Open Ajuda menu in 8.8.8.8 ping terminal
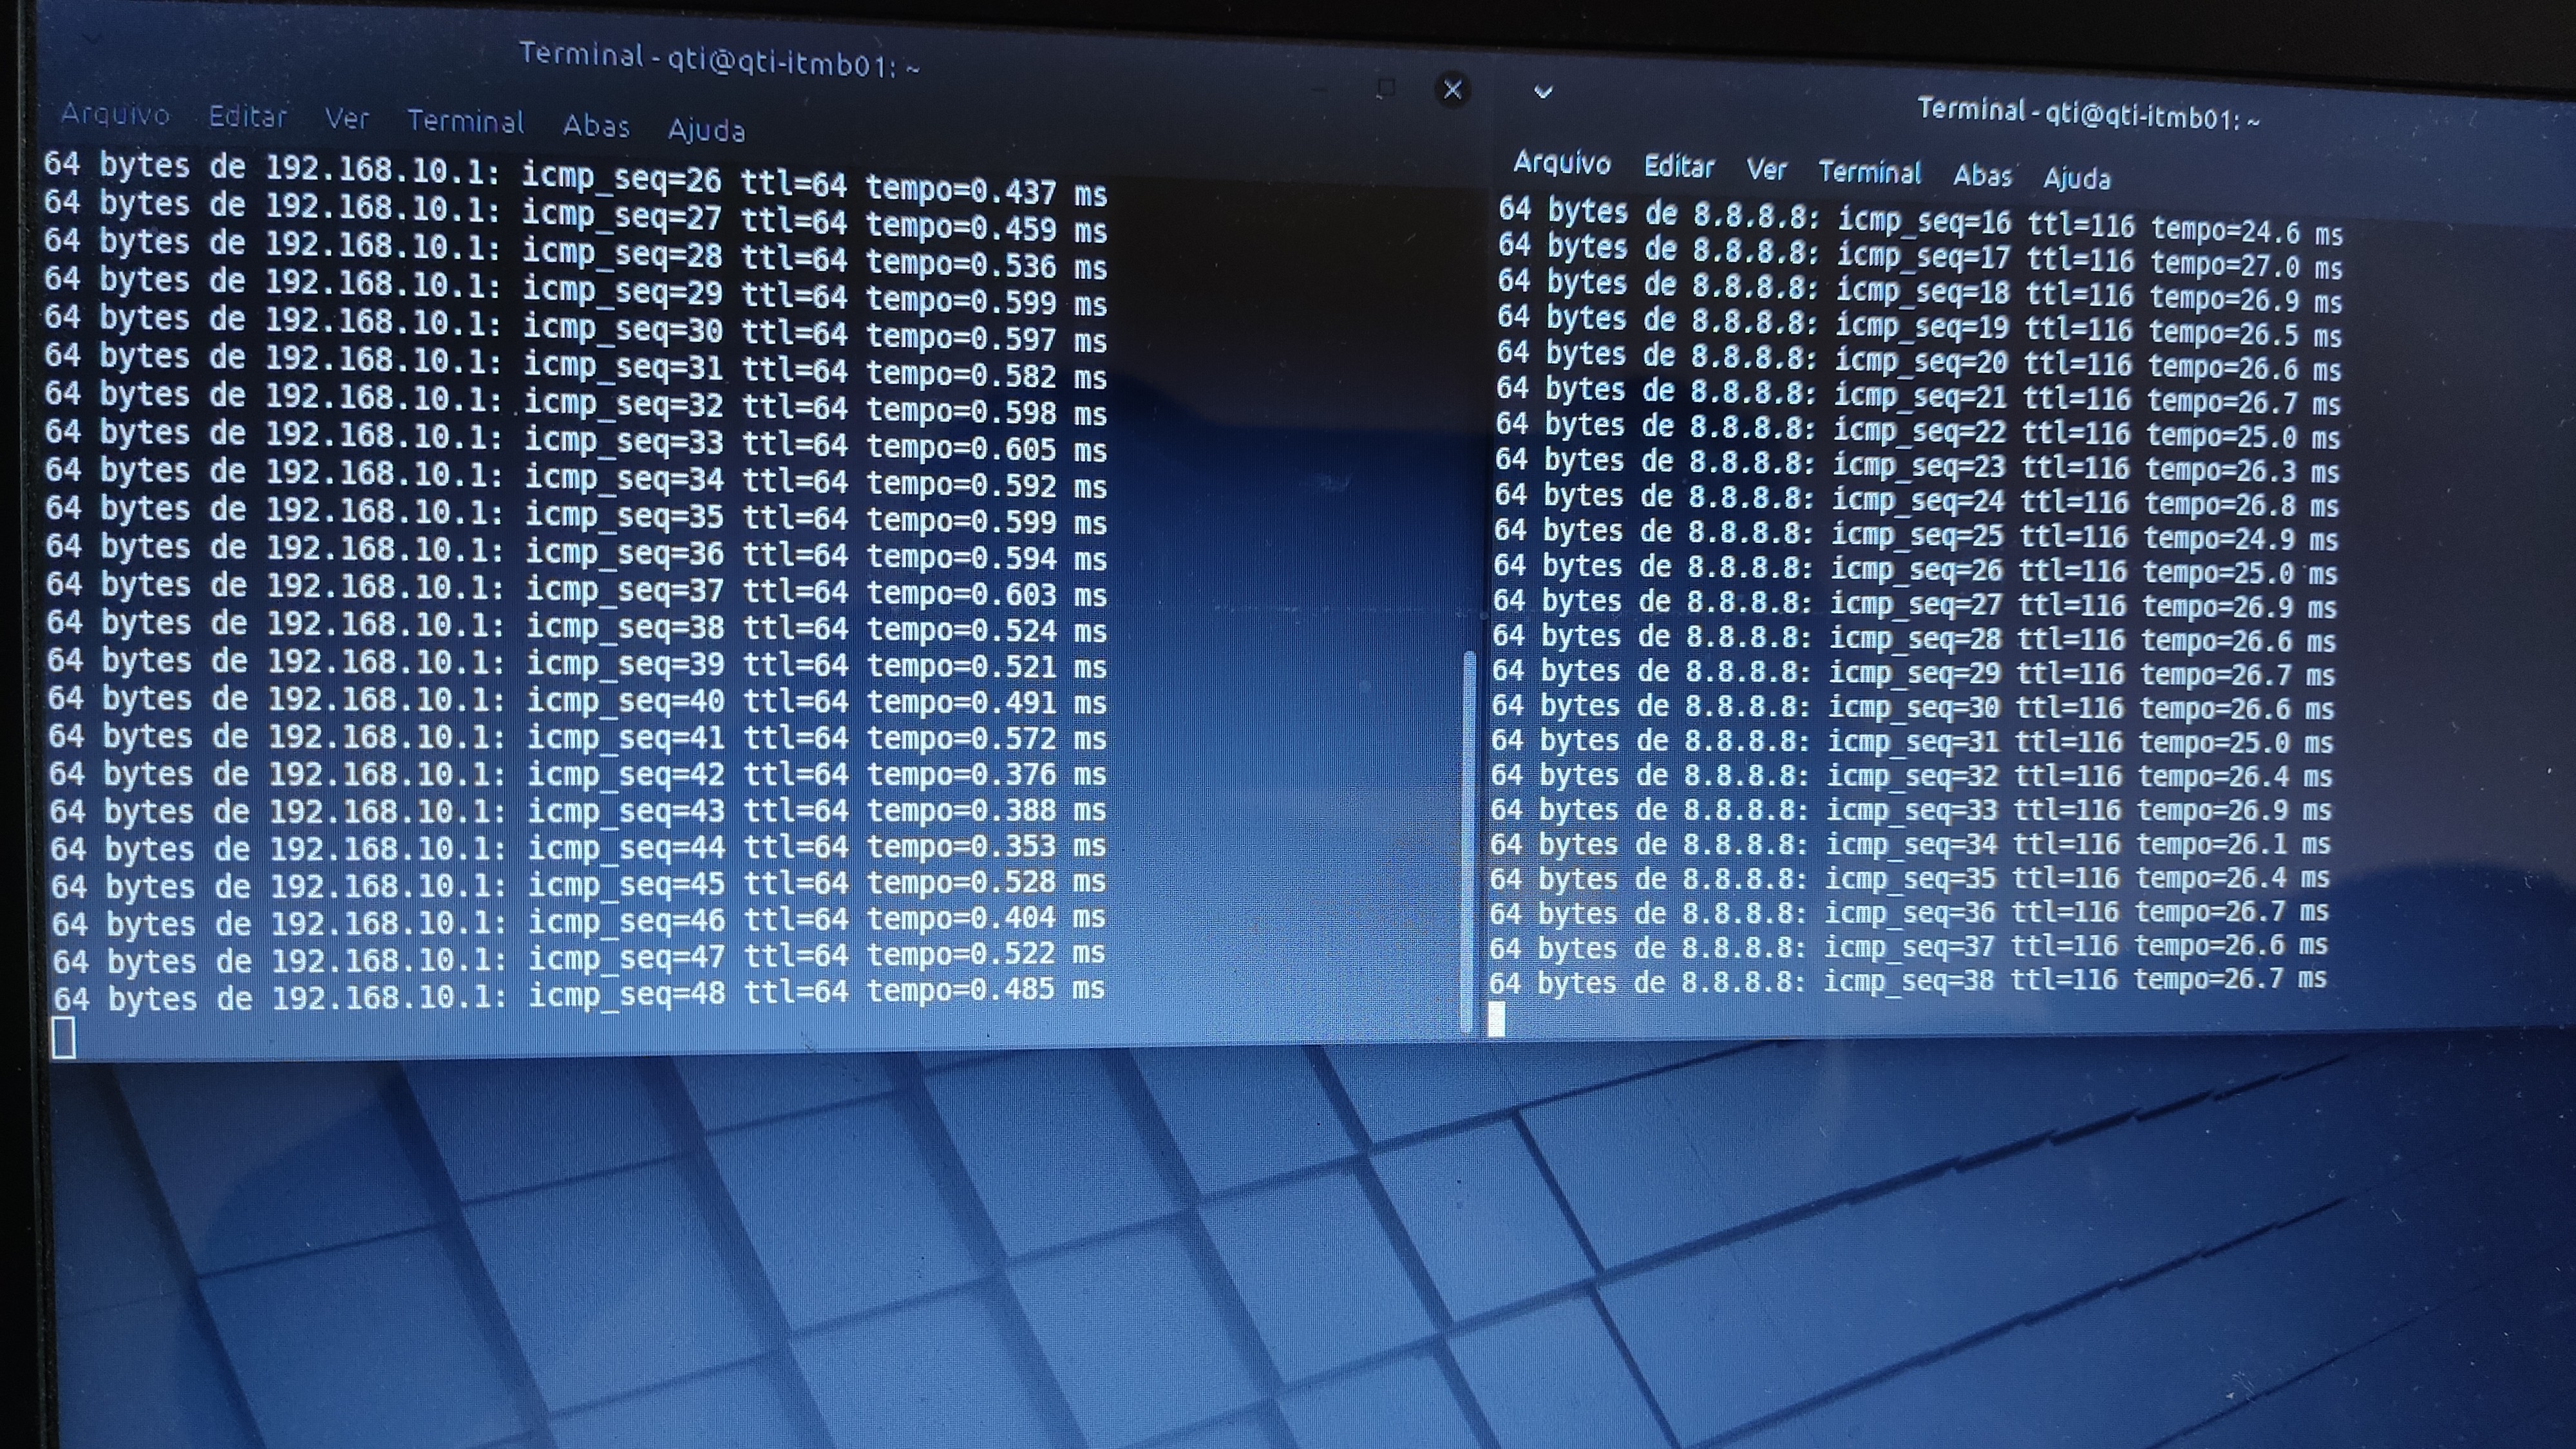 click(x=2076, y=179)
